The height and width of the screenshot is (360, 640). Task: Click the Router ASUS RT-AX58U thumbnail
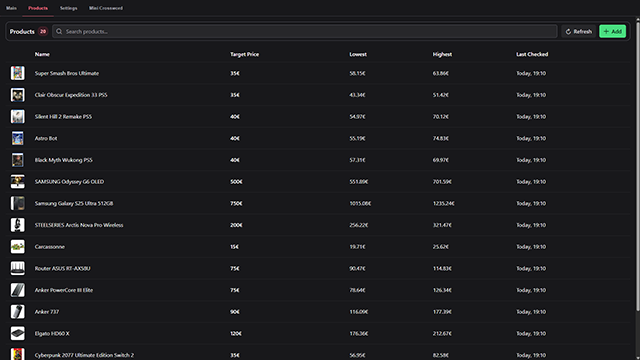click(x=18, y=268)
